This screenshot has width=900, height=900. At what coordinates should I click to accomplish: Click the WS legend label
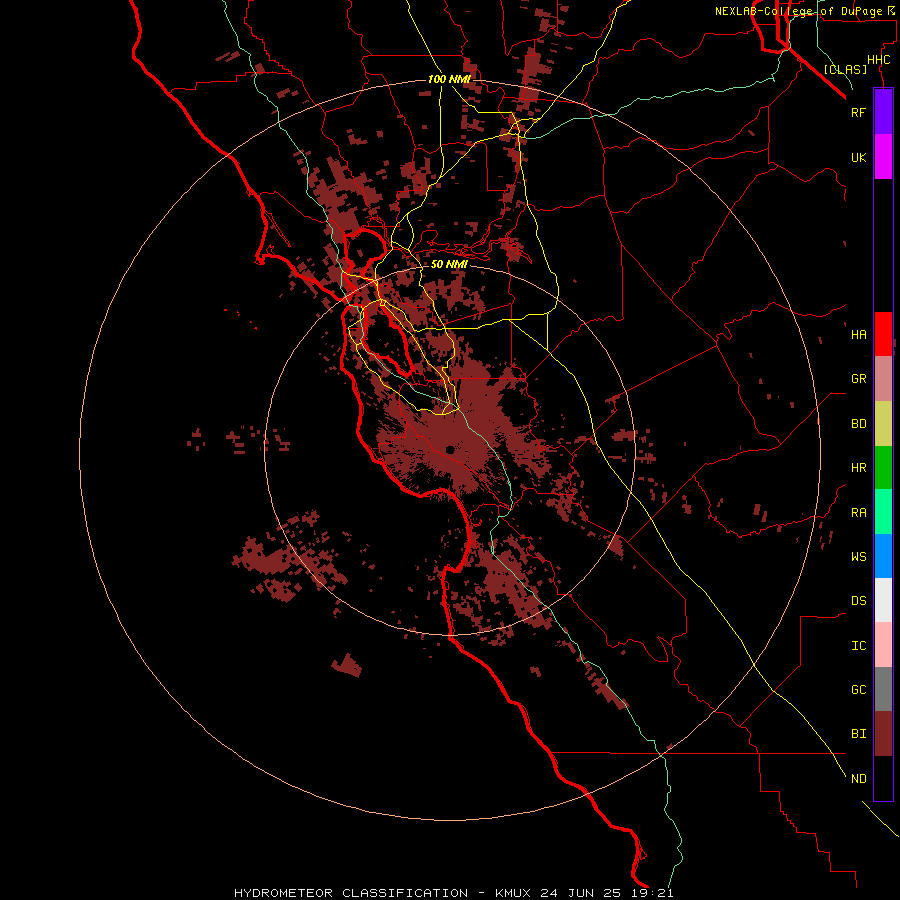pyautogui.click(x=859, y=556)
